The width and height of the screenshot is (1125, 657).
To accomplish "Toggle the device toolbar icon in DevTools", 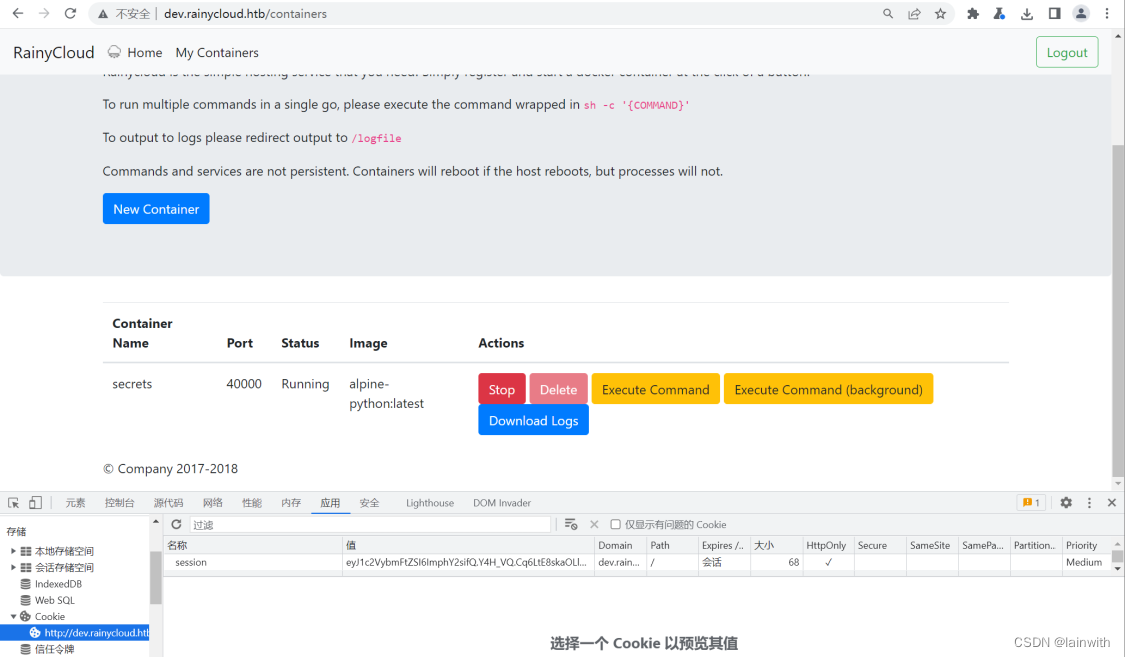I will click(x=35, y=503).
